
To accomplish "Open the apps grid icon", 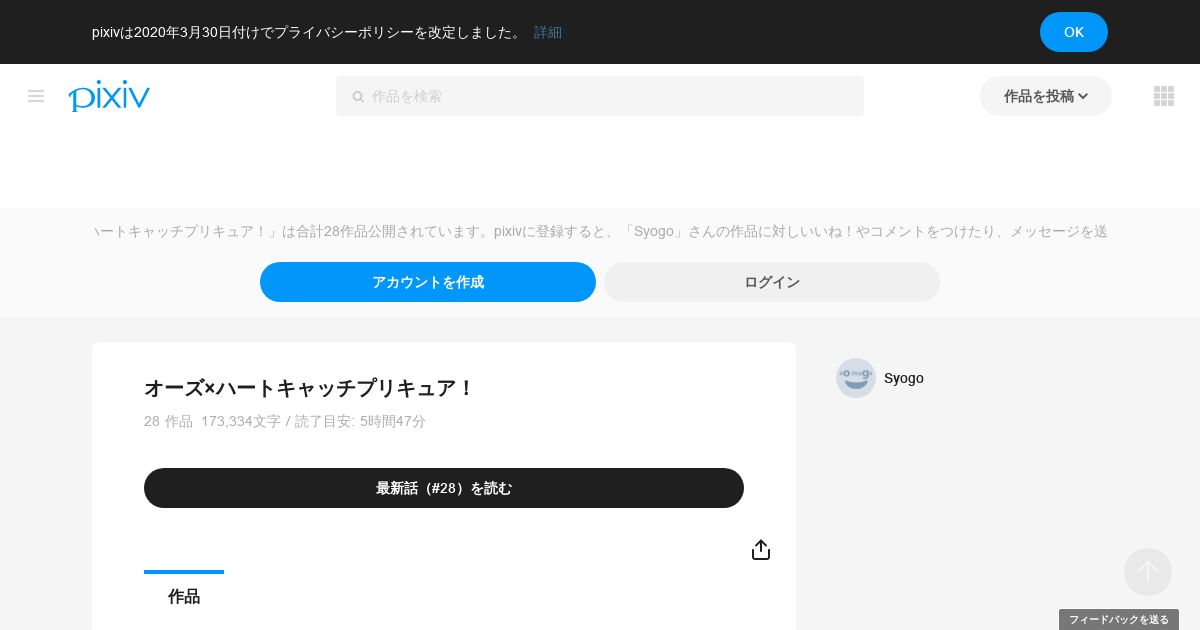I will tap(1164, 96).
